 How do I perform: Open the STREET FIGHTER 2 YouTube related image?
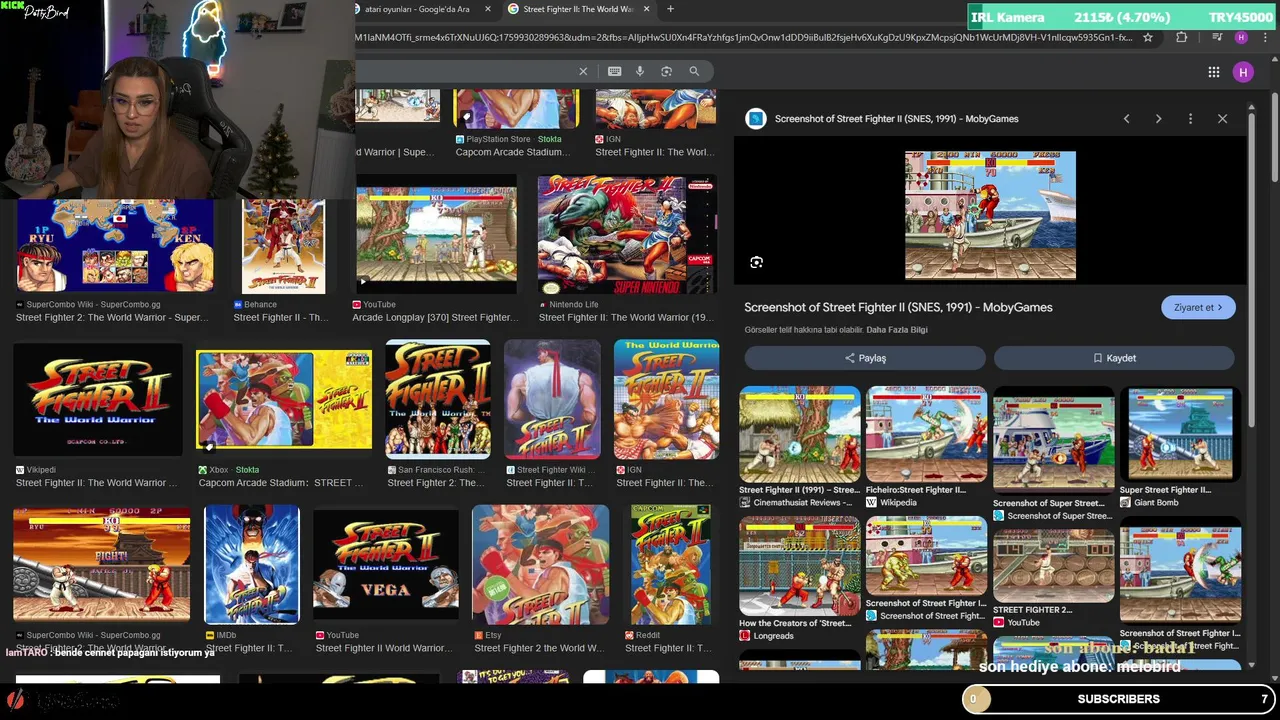point(1053,566)
